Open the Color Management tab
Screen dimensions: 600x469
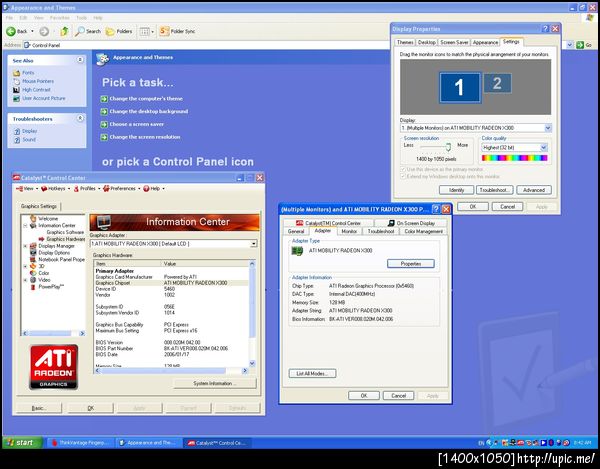pos(424,231)
